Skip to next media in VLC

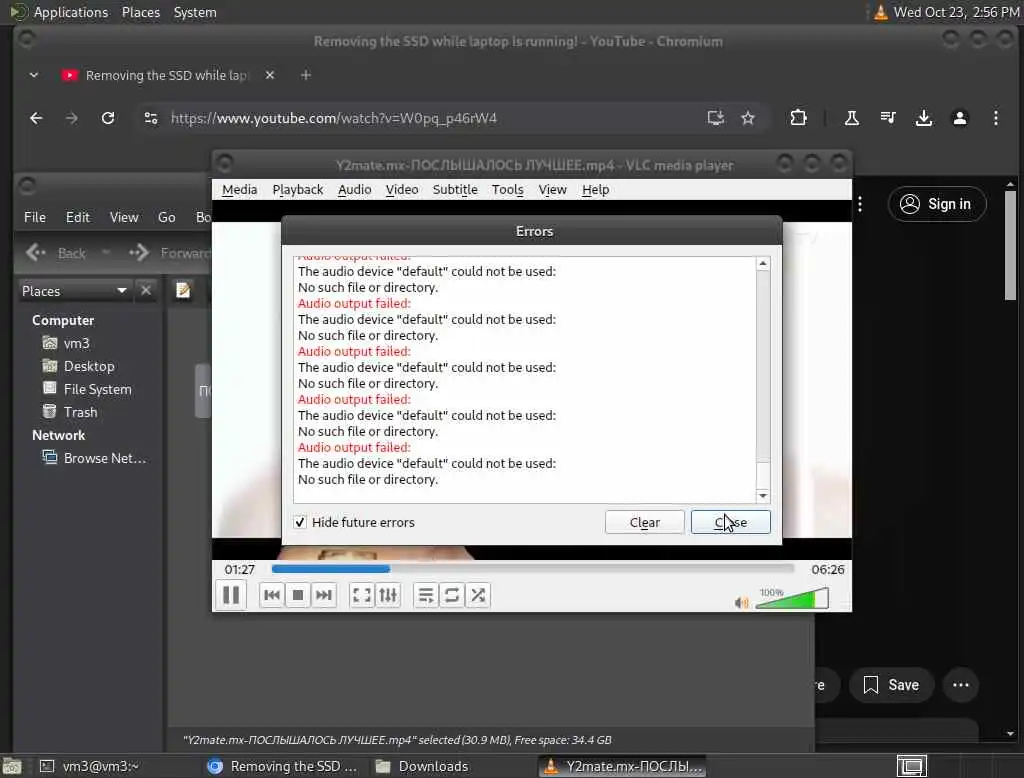(324, 595)
